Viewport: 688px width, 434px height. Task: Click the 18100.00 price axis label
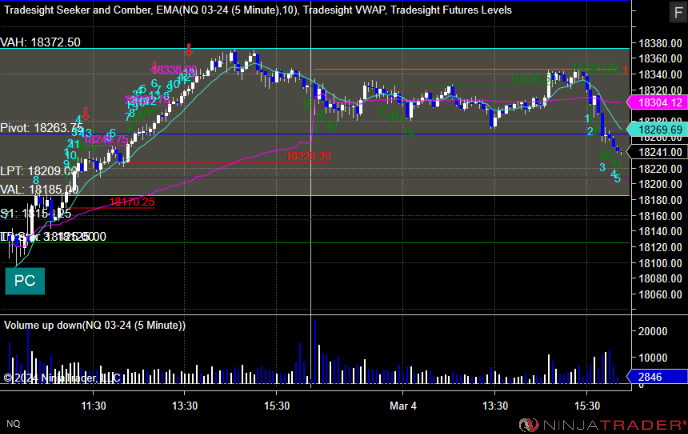(x=660, y=263)
